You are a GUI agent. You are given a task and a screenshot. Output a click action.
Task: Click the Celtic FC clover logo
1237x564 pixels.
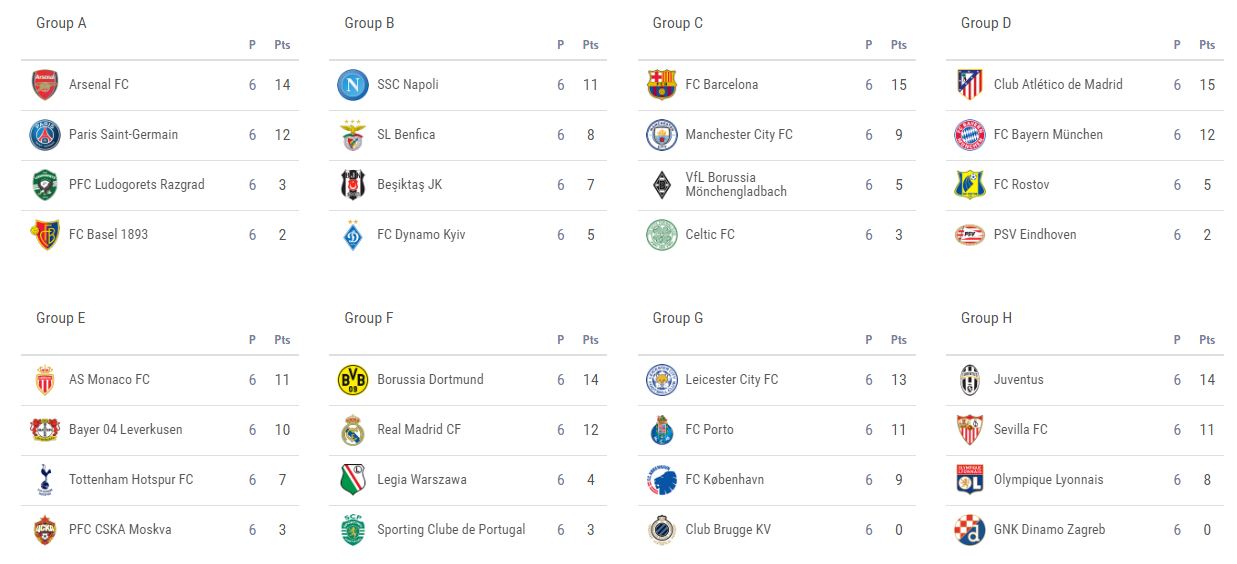pyautogui.click(x=661, y=235)
